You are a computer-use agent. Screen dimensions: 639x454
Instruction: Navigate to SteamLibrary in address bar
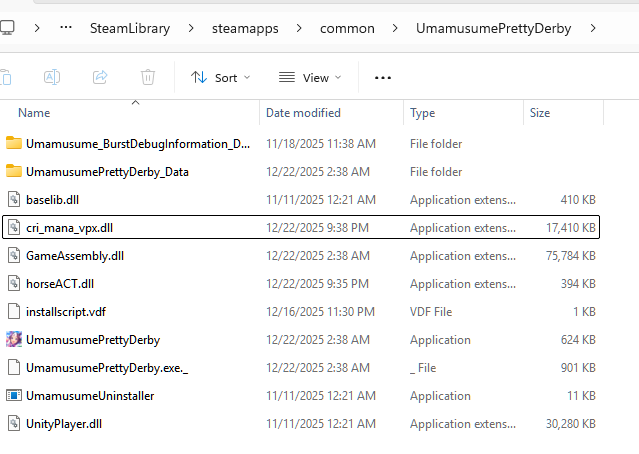[130, 28]
